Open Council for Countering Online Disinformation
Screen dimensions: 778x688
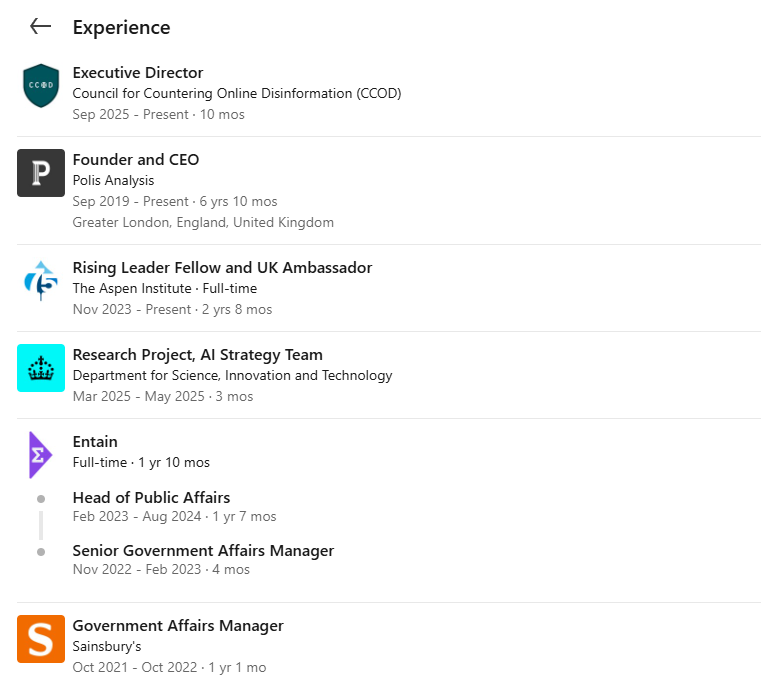237,93
